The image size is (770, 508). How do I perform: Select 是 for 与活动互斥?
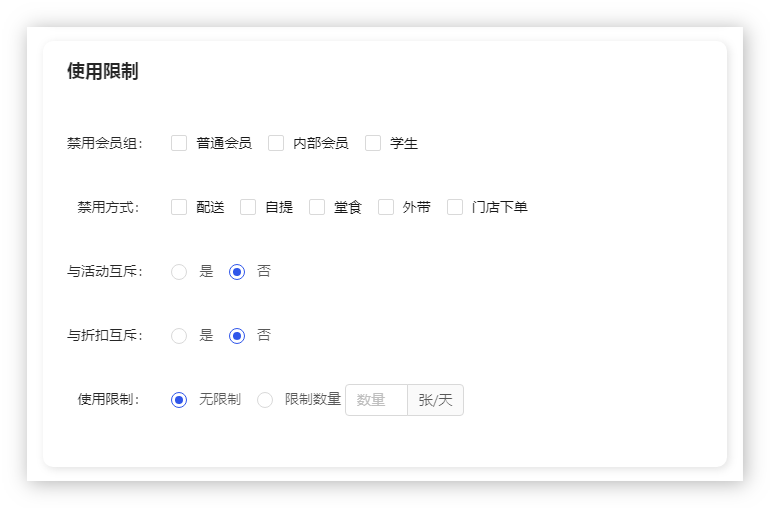click(x=179, y=271)
